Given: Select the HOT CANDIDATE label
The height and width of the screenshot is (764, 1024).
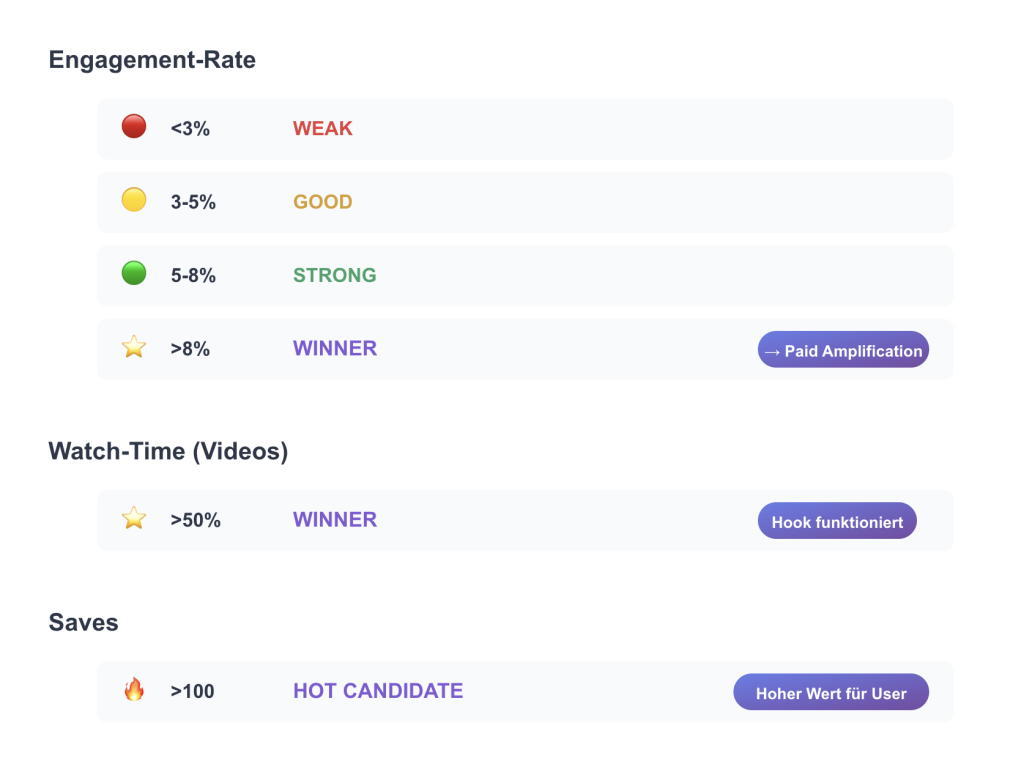Looking at the screenshot, I should pos(377,691).
